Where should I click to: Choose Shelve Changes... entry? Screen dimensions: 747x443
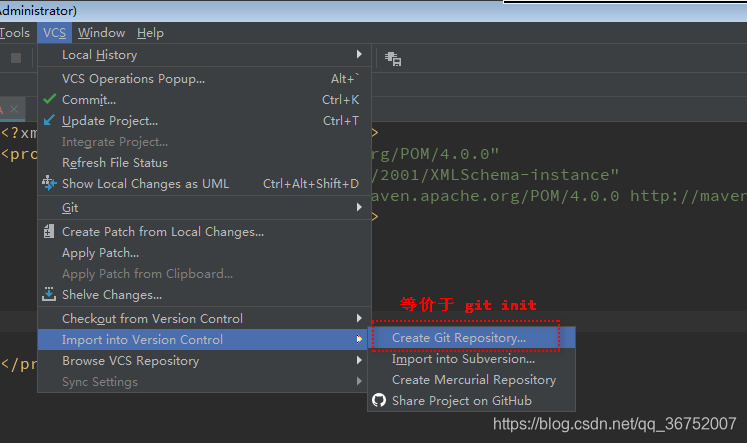[204, 295]
